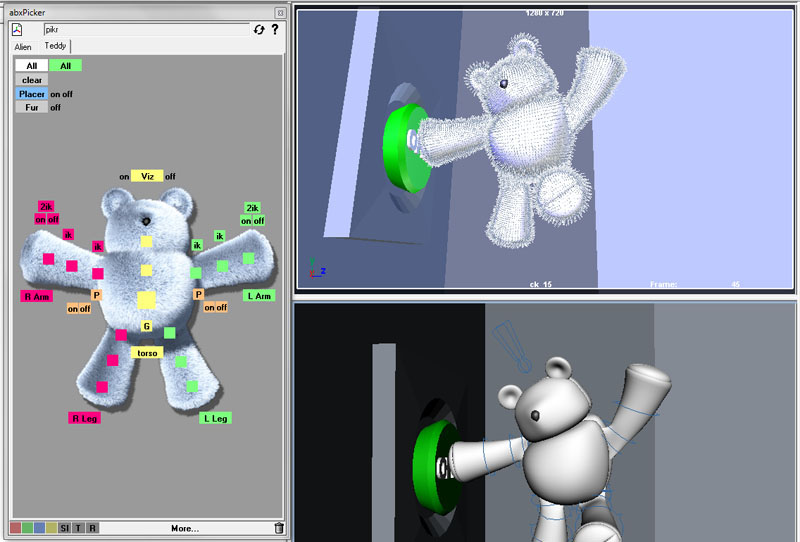Viewport: 800px width, 542px height.
Task: Click the refresh icon in abxPicker
Action: click(259, 30)
